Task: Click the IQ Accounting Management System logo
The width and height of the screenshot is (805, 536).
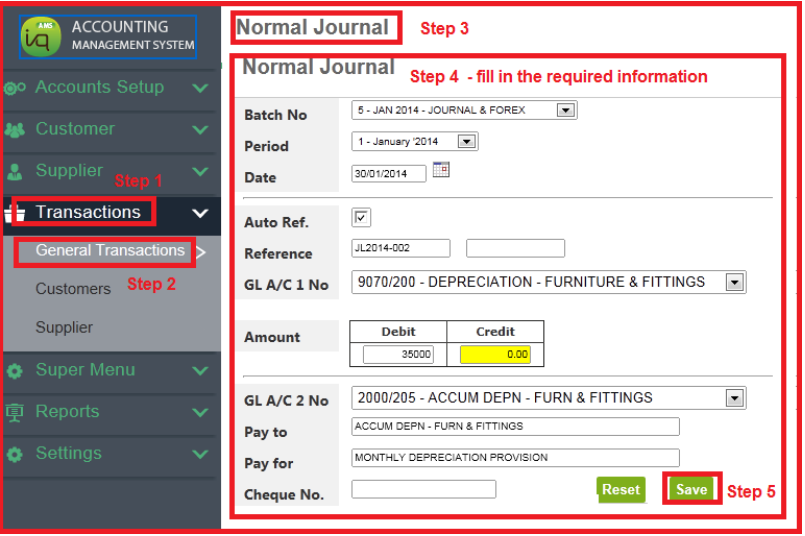Action: point(107,36)
